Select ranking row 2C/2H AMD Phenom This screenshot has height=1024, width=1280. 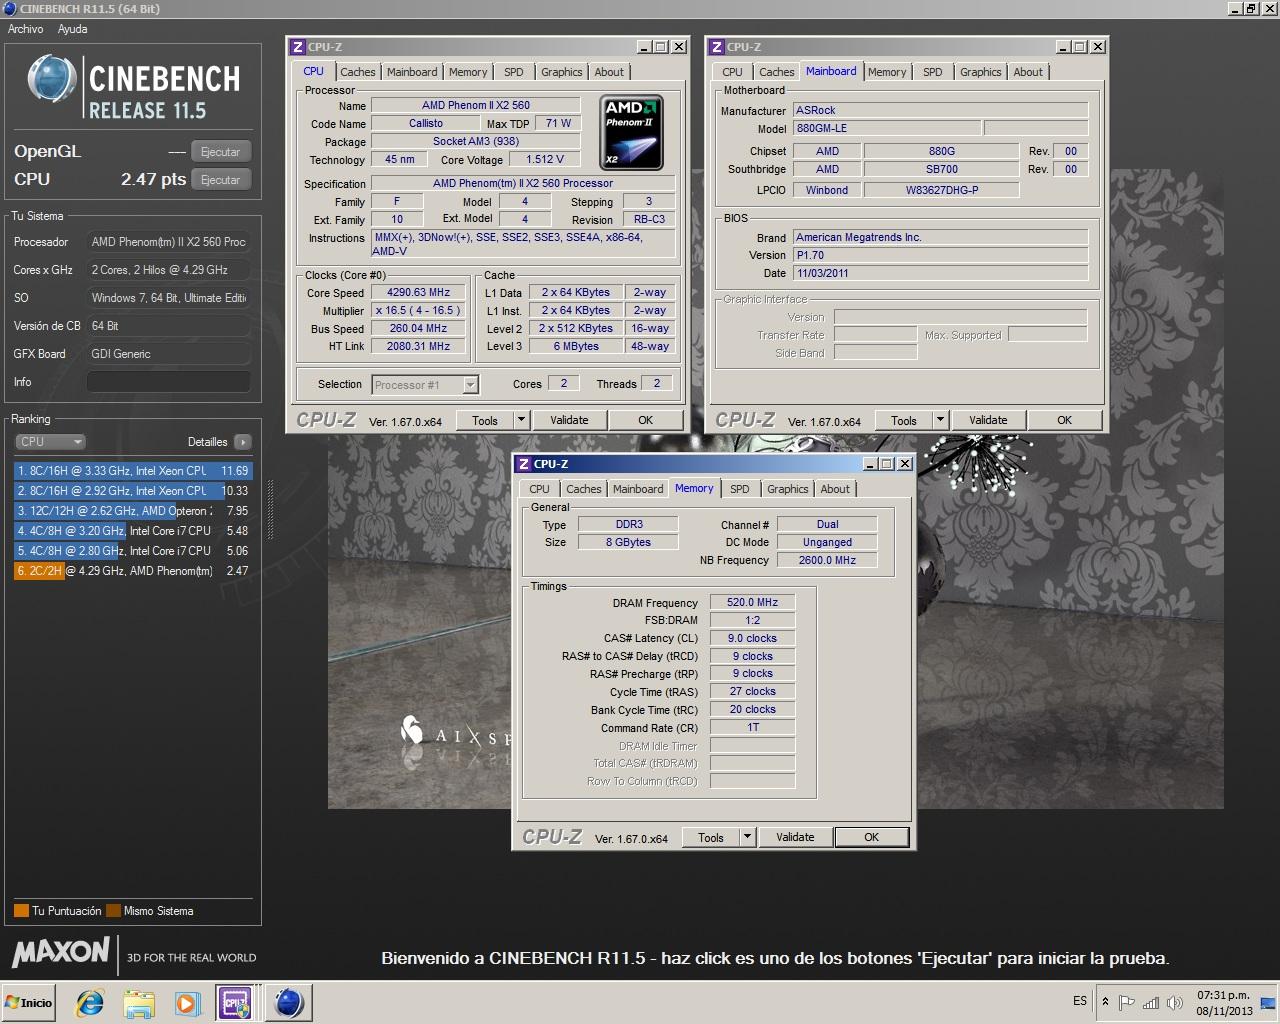click(132, 571)
